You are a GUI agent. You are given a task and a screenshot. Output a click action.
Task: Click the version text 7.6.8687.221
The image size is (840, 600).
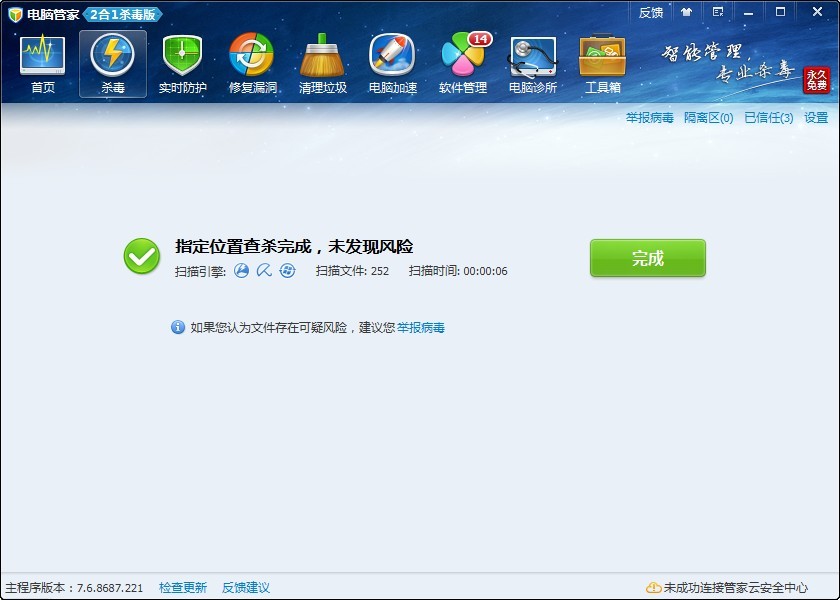click(x=110, y=588)
